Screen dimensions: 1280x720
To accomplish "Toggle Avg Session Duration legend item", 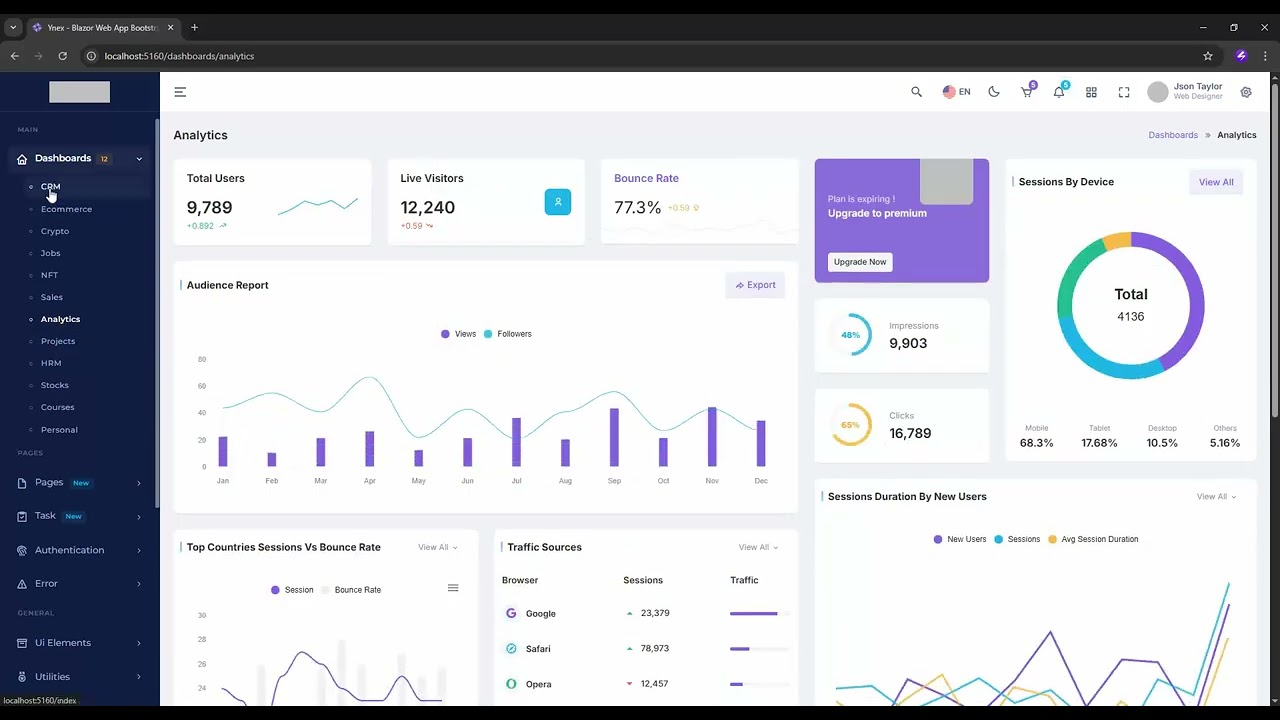I will click(x=1093, y=539).
